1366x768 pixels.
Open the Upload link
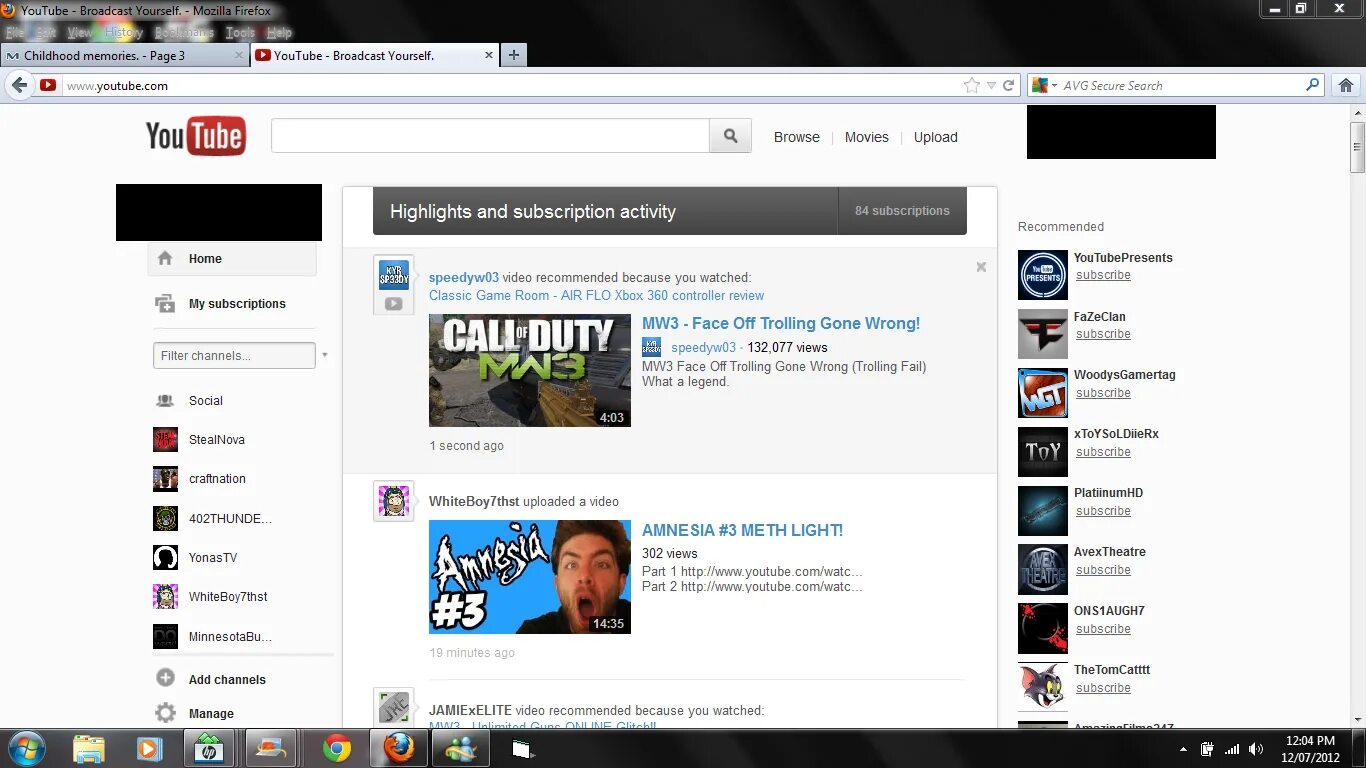coord(936,137)
